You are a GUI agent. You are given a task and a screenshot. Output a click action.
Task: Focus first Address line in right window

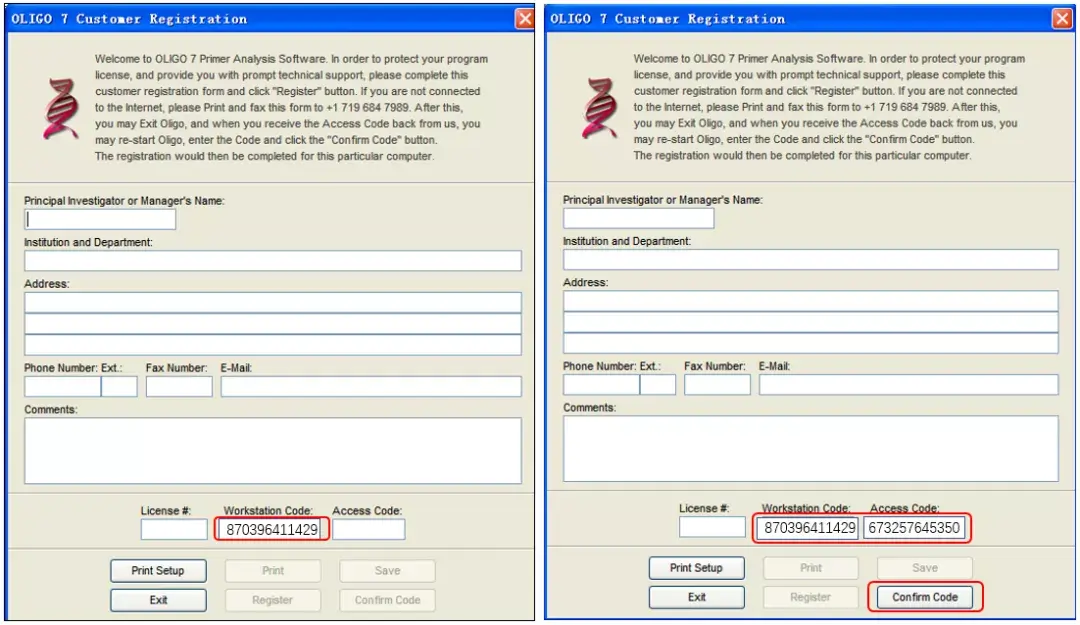(x=811, y=300)
